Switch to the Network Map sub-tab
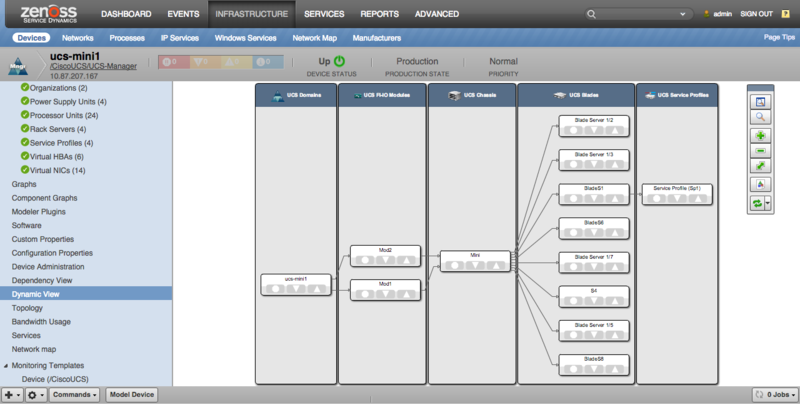 (314, 38)
